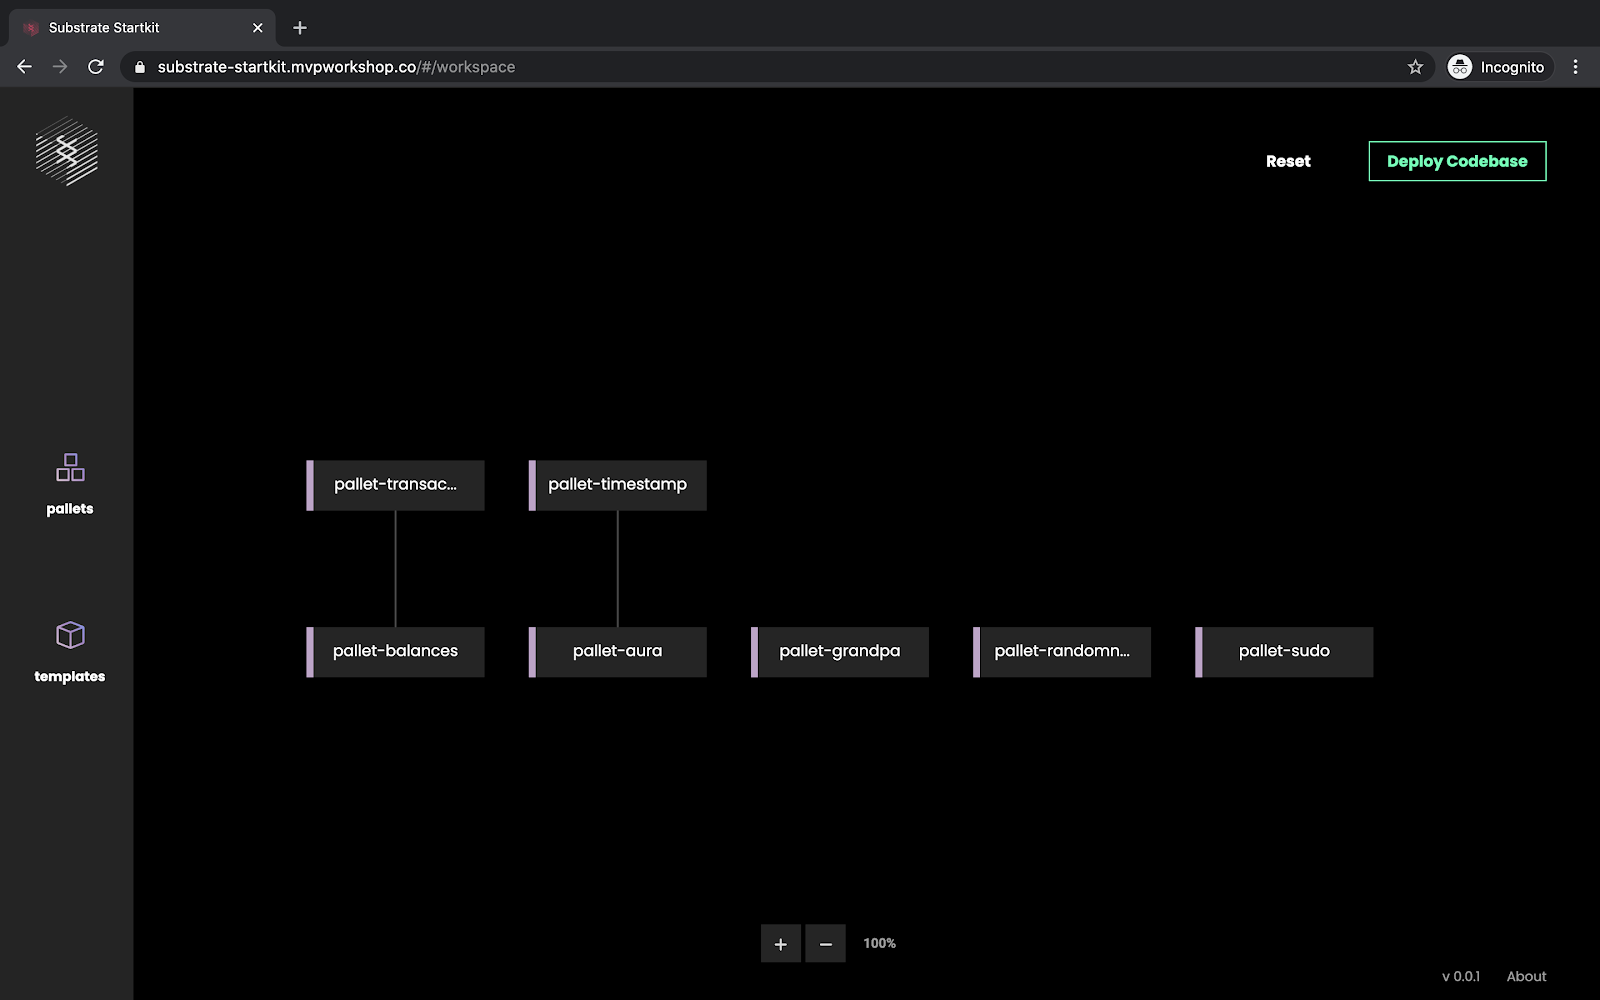Select the pallet-grandpa node

coord(840,651)
